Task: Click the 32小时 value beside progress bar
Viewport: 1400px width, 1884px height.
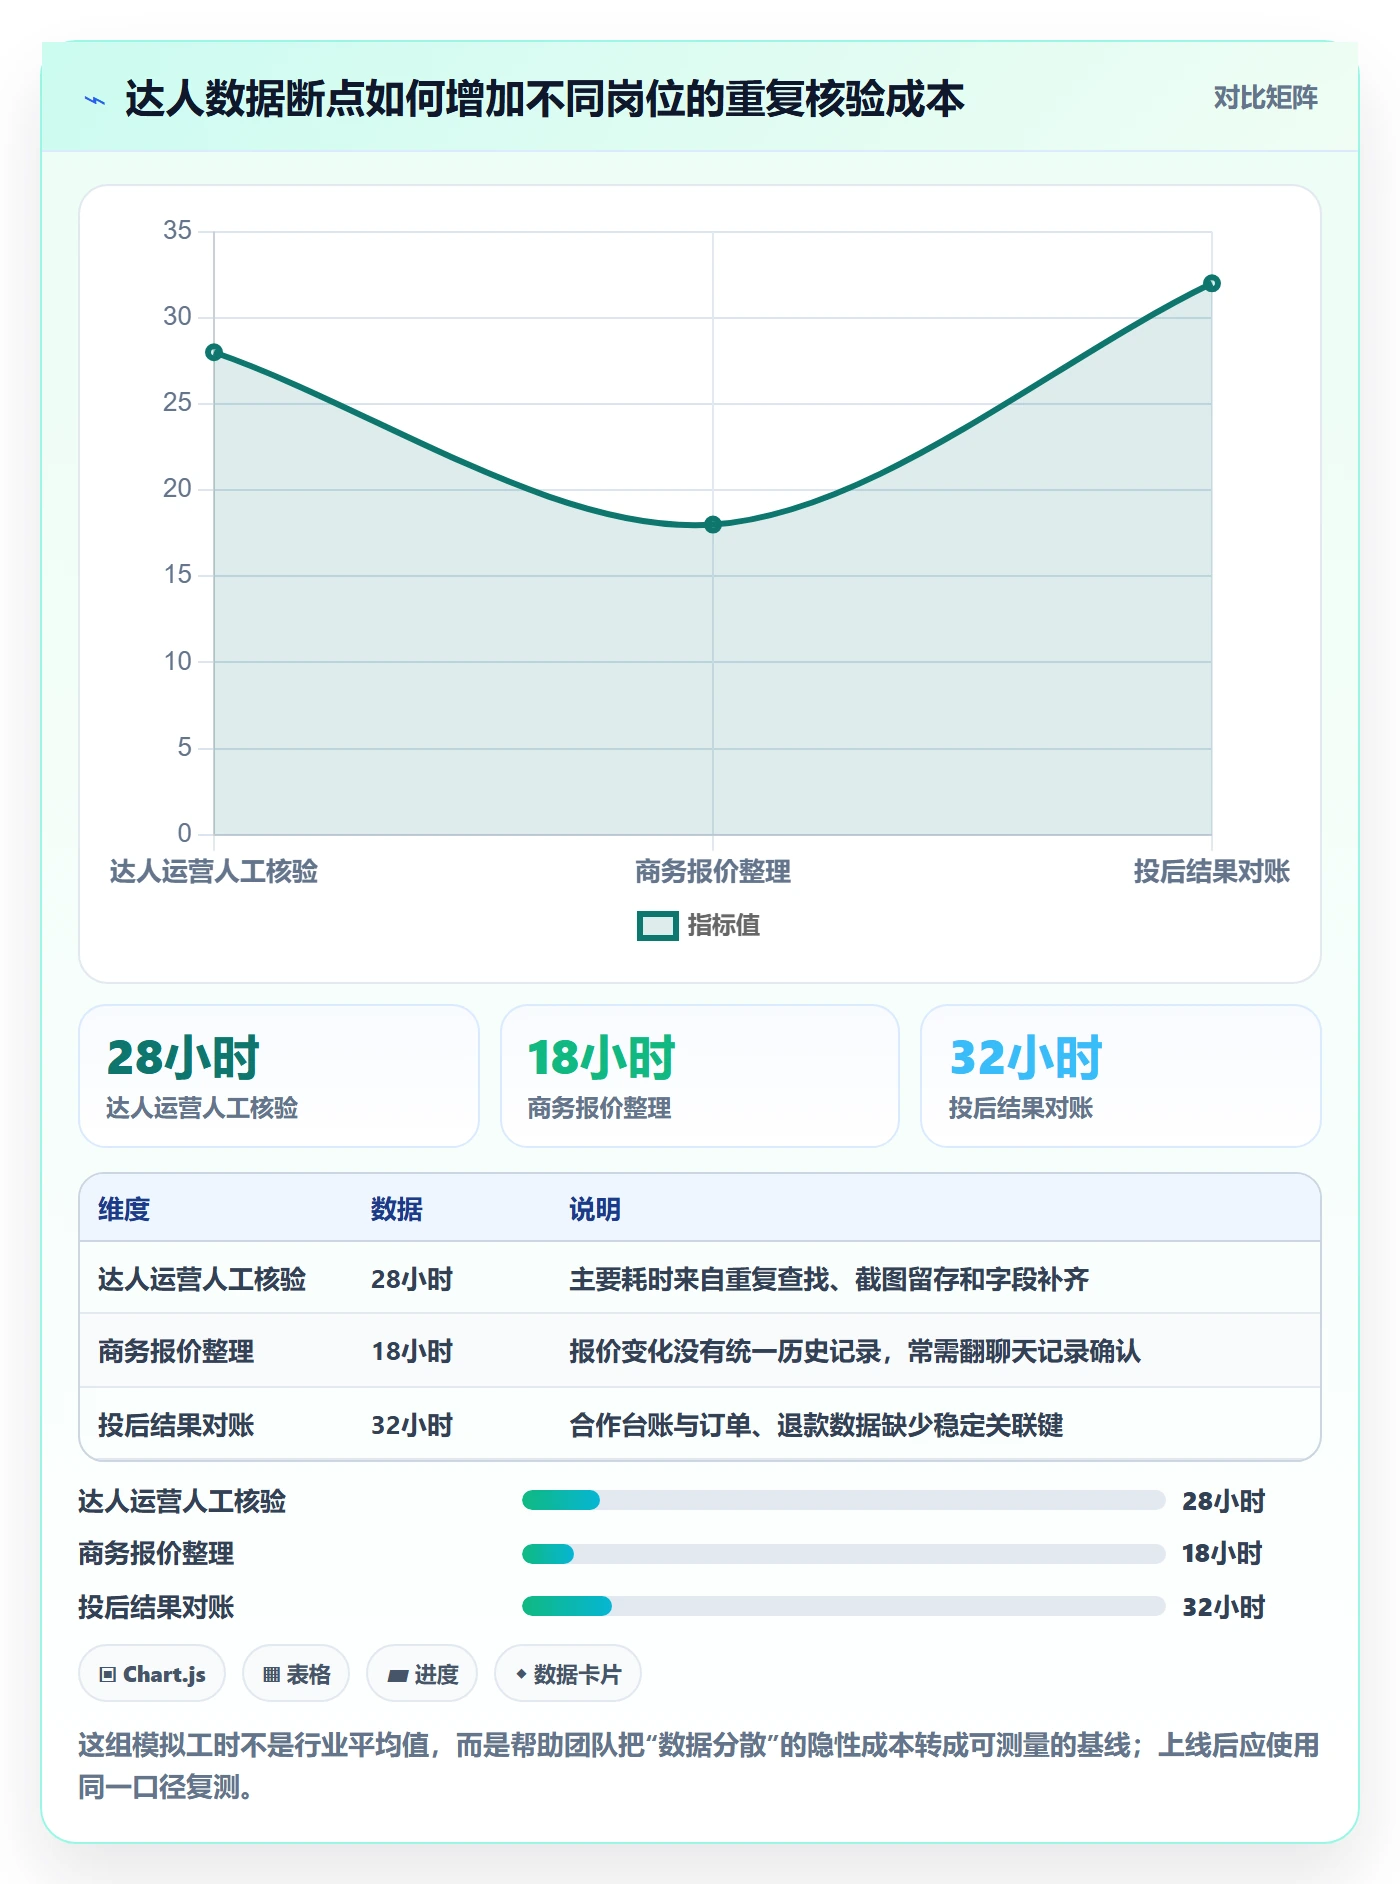Action: click(1224, 1608)
